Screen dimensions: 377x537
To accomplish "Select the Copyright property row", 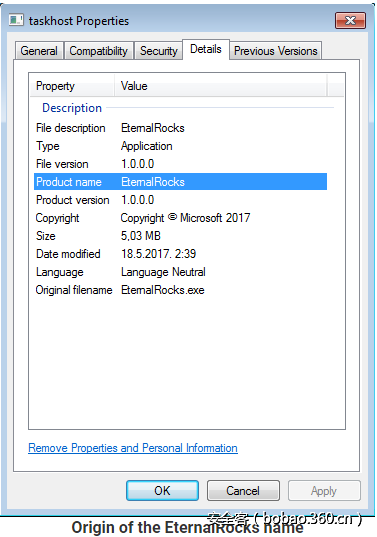I will pyautogui.click(x=180, y=218).
